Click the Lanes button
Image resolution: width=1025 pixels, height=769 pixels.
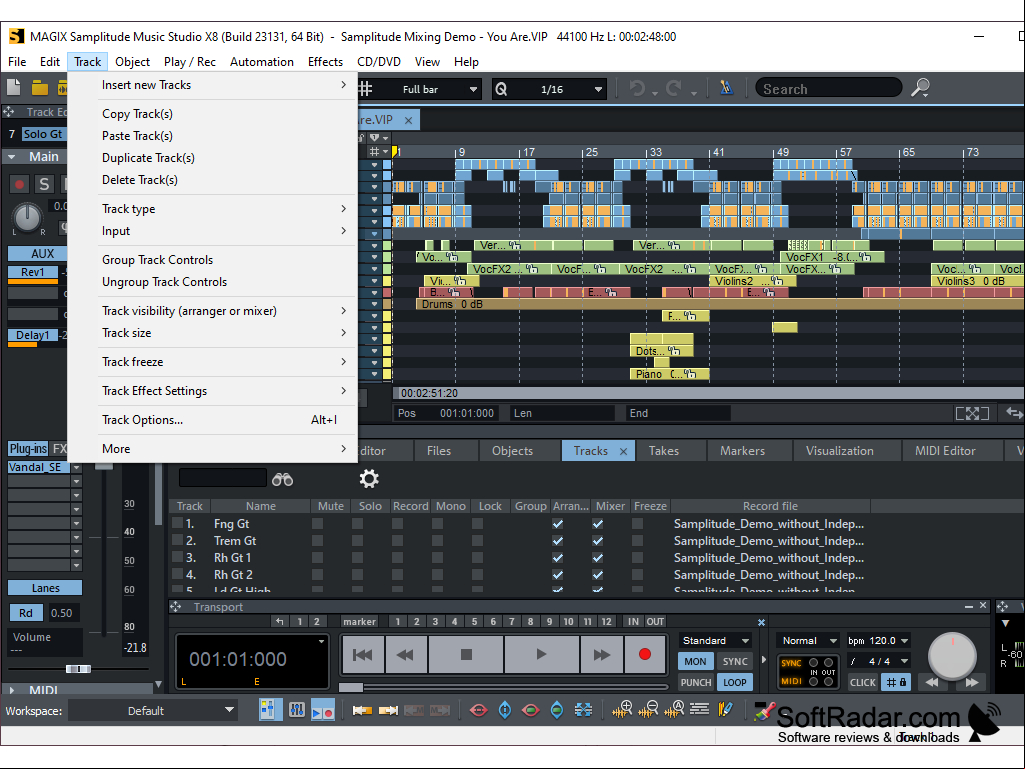pos(45,588)
